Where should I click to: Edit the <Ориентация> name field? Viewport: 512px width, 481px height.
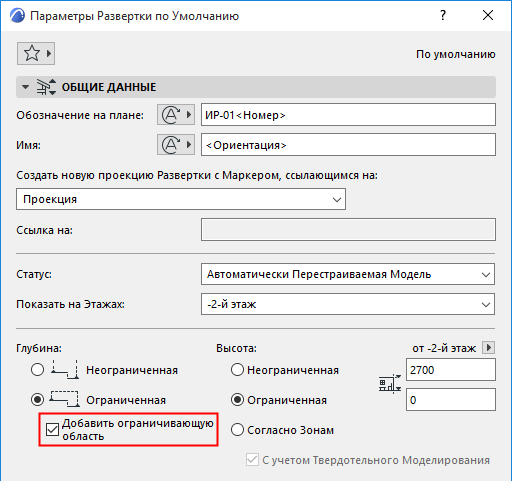click(x=348, y=145)
